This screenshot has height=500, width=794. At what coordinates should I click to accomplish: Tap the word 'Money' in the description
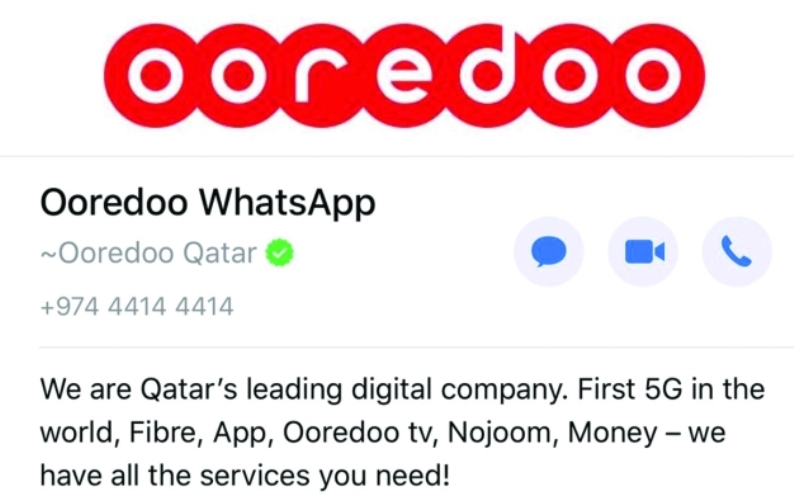[612, 433]
